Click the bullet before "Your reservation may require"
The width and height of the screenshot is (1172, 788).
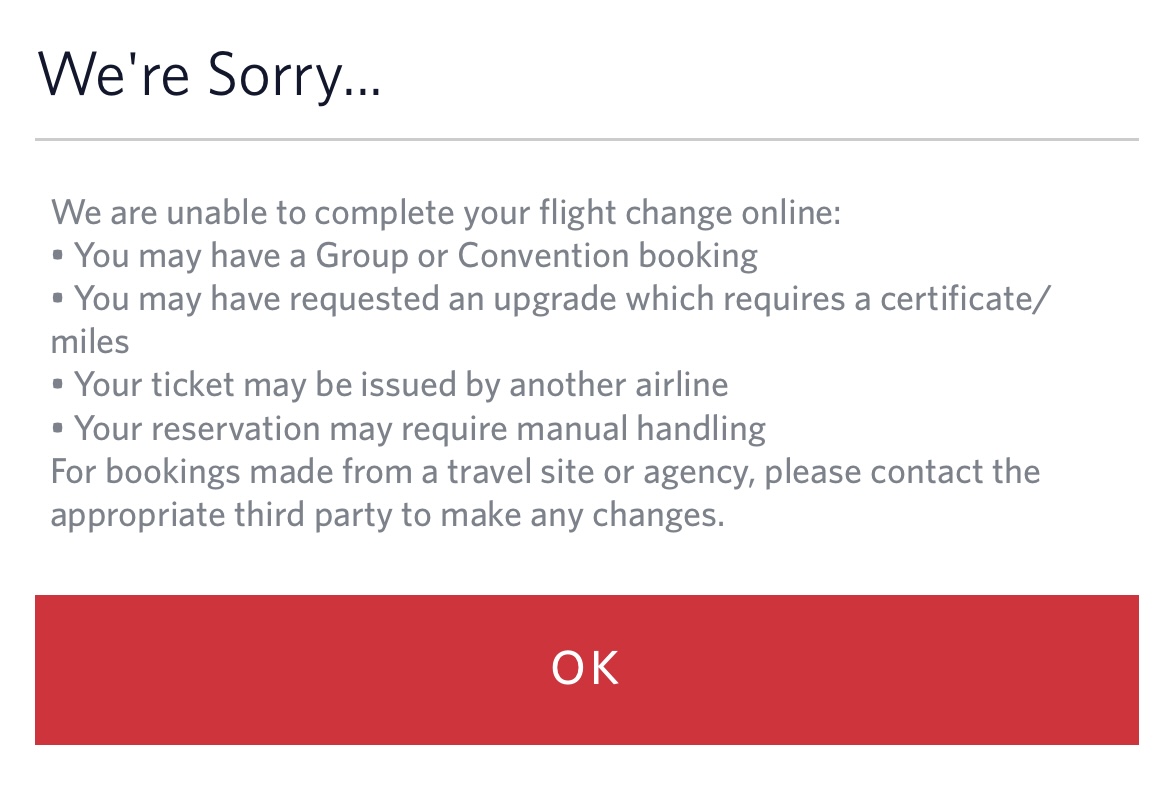click(58, 429)
